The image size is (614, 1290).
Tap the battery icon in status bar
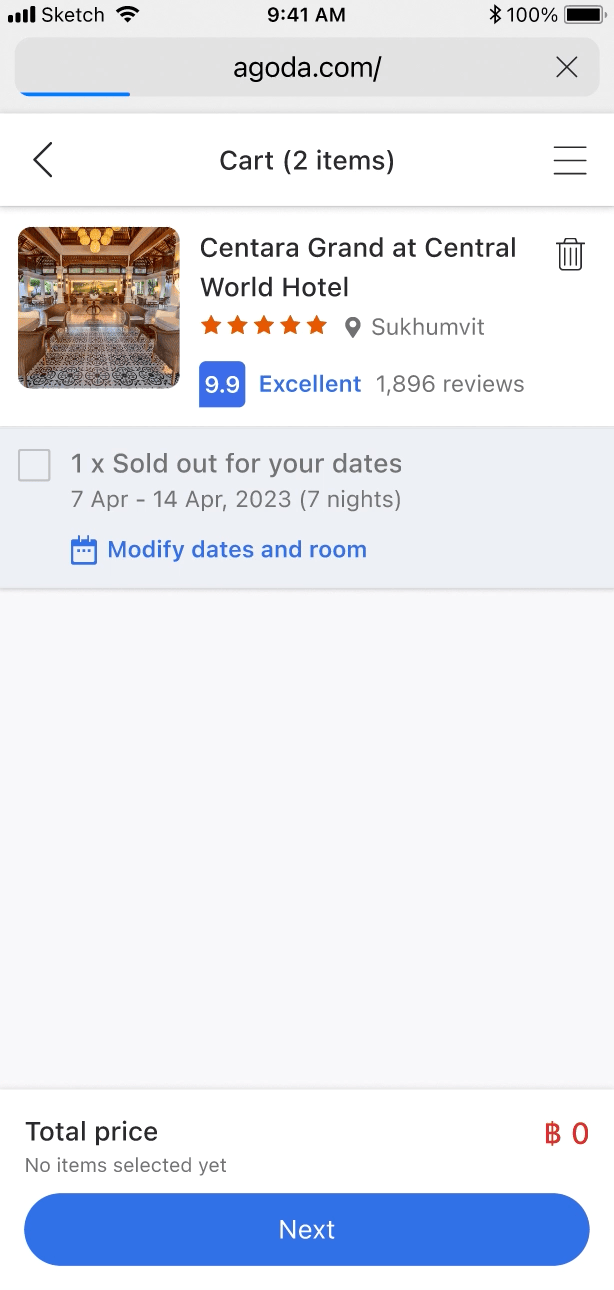tap(583, 15)
